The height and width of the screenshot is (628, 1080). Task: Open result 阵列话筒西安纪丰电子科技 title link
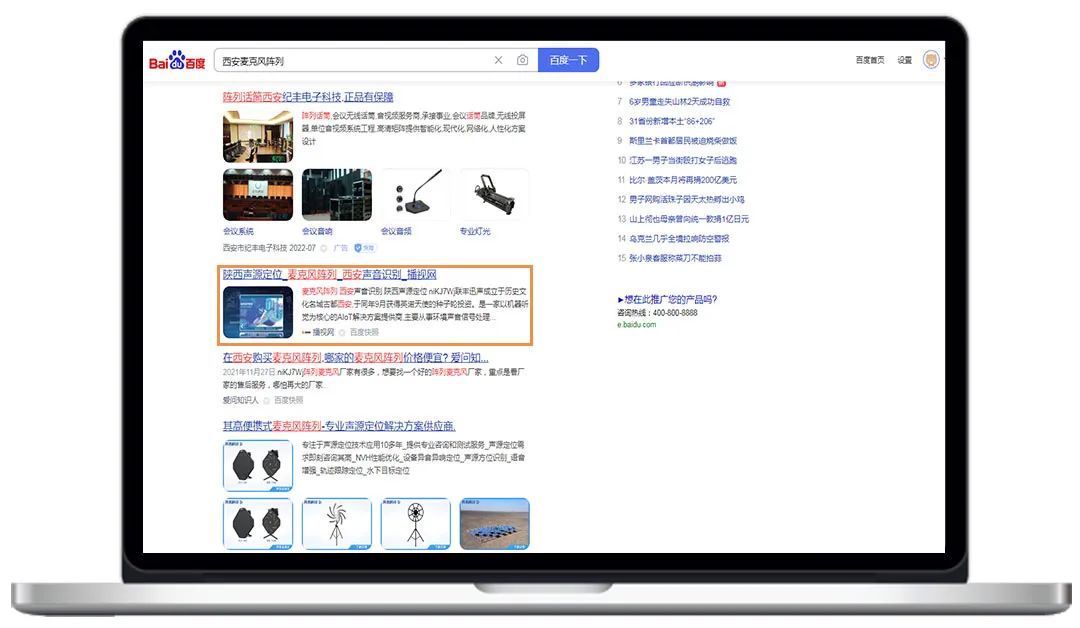[x=308, y=97]
